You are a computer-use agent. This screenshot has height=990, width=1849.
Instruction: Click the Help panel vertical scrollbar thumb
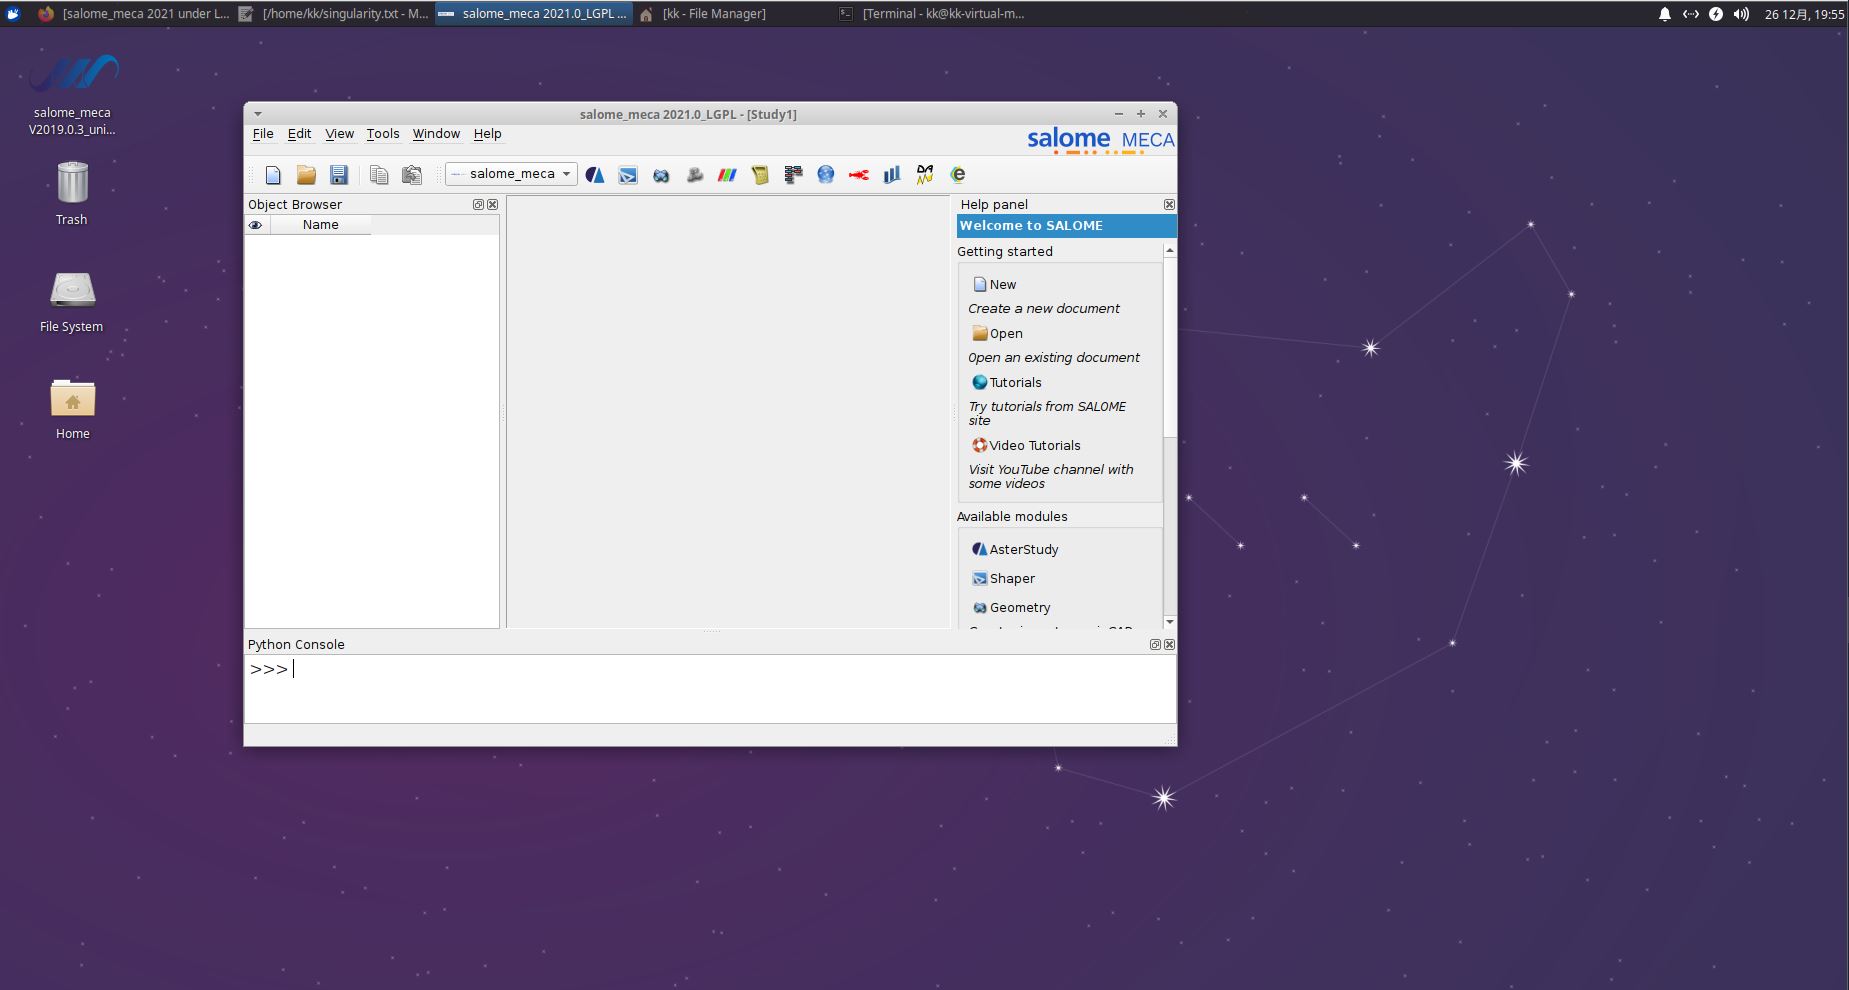[x=1169, y=347]
